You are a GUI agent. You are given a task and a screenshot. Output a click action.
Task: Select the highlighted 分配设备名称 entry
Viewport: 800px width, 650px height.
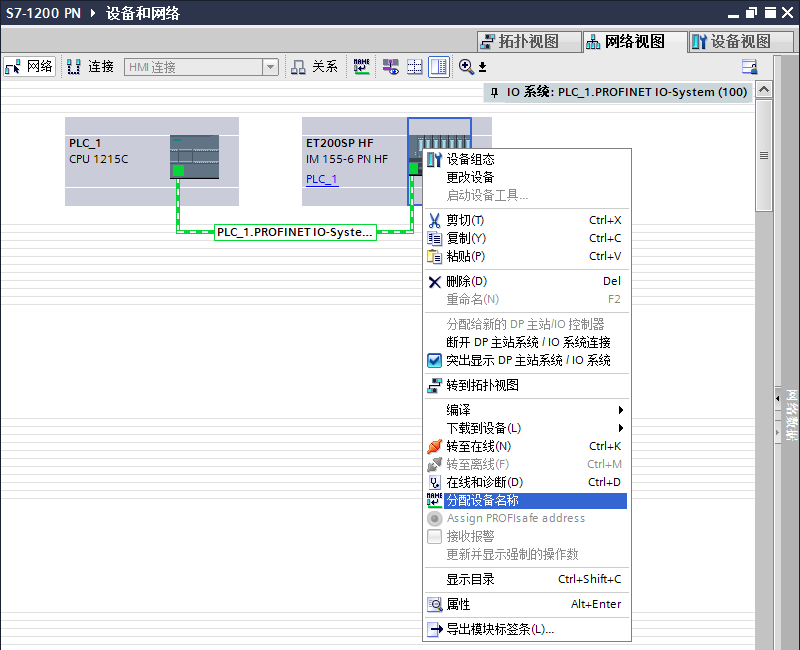(527, 501)
